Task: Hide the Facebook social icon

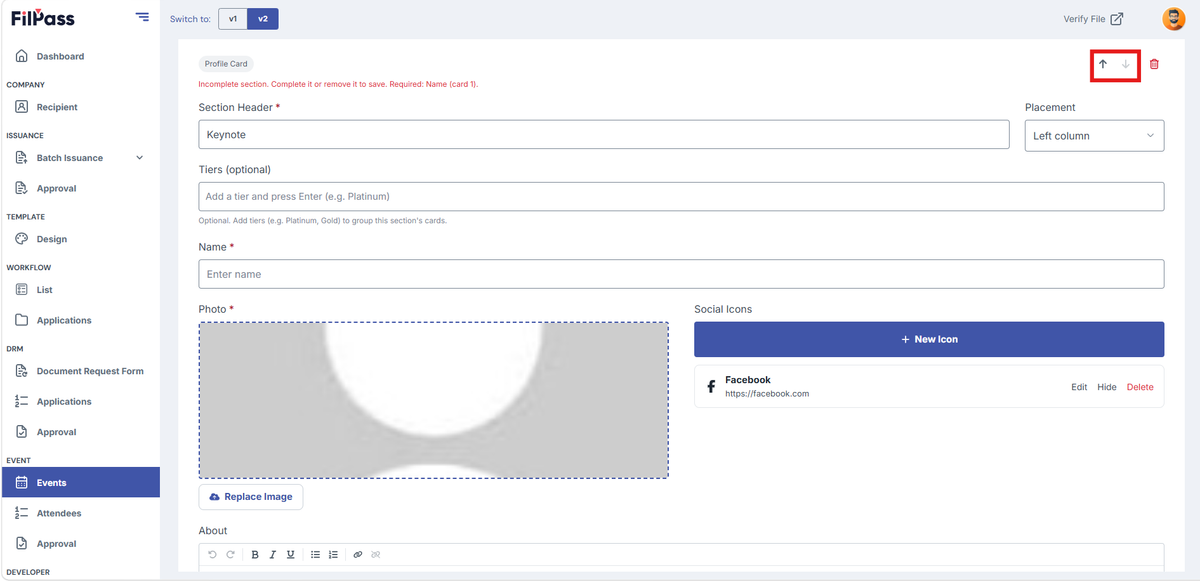Action: (1107, 387)
